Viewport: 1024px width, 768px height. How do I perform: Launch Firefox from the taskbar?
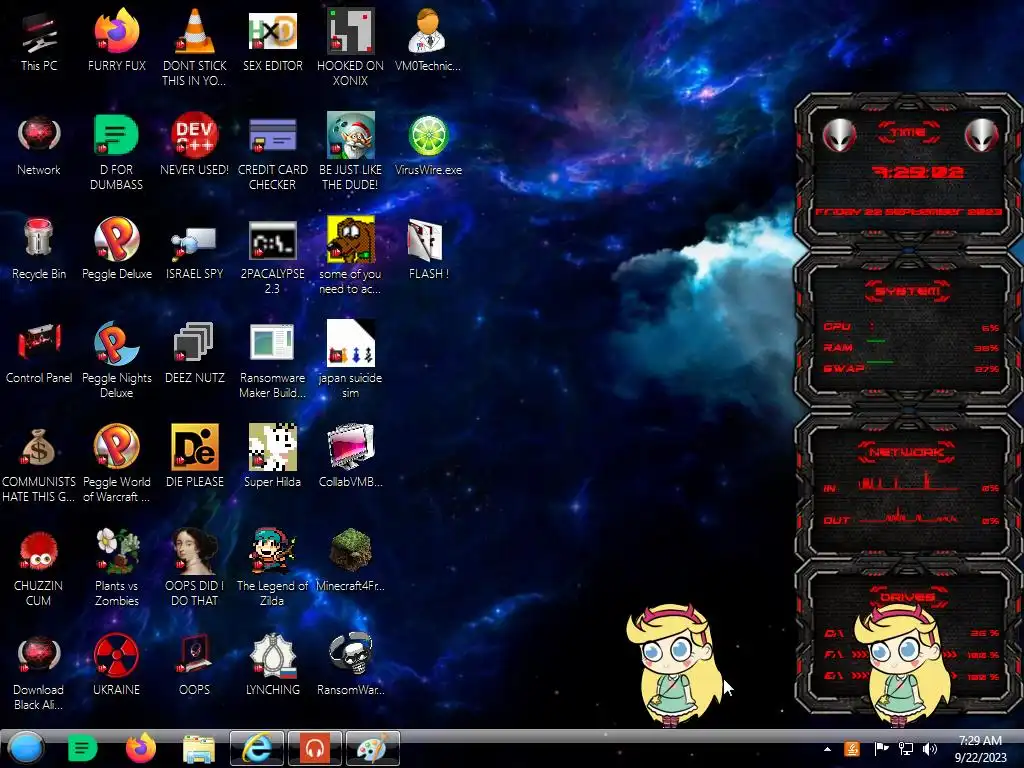pyautogui.click(x=141, y=748)
